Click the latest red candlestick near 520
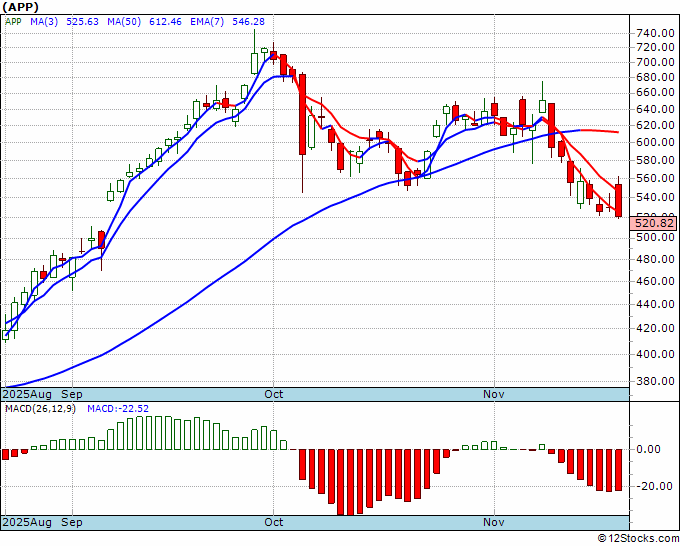 (619, 200)
